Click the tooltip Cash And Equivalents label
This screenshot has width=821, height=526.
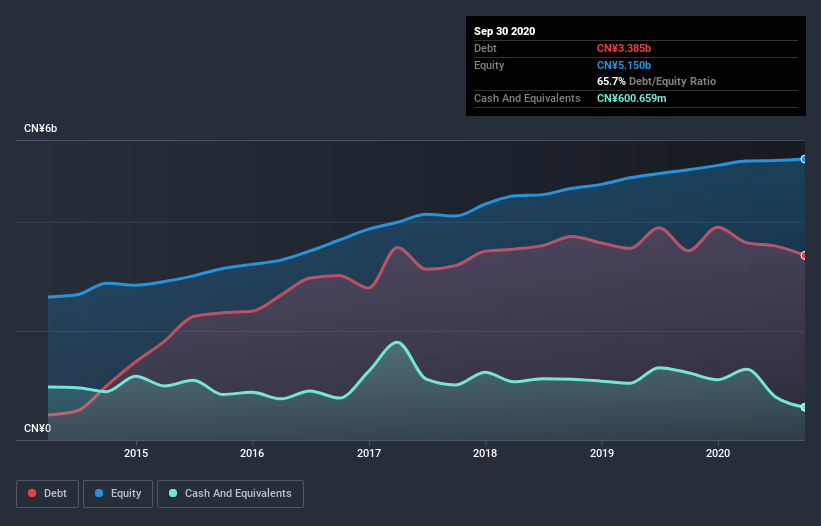tap(527, 98)
